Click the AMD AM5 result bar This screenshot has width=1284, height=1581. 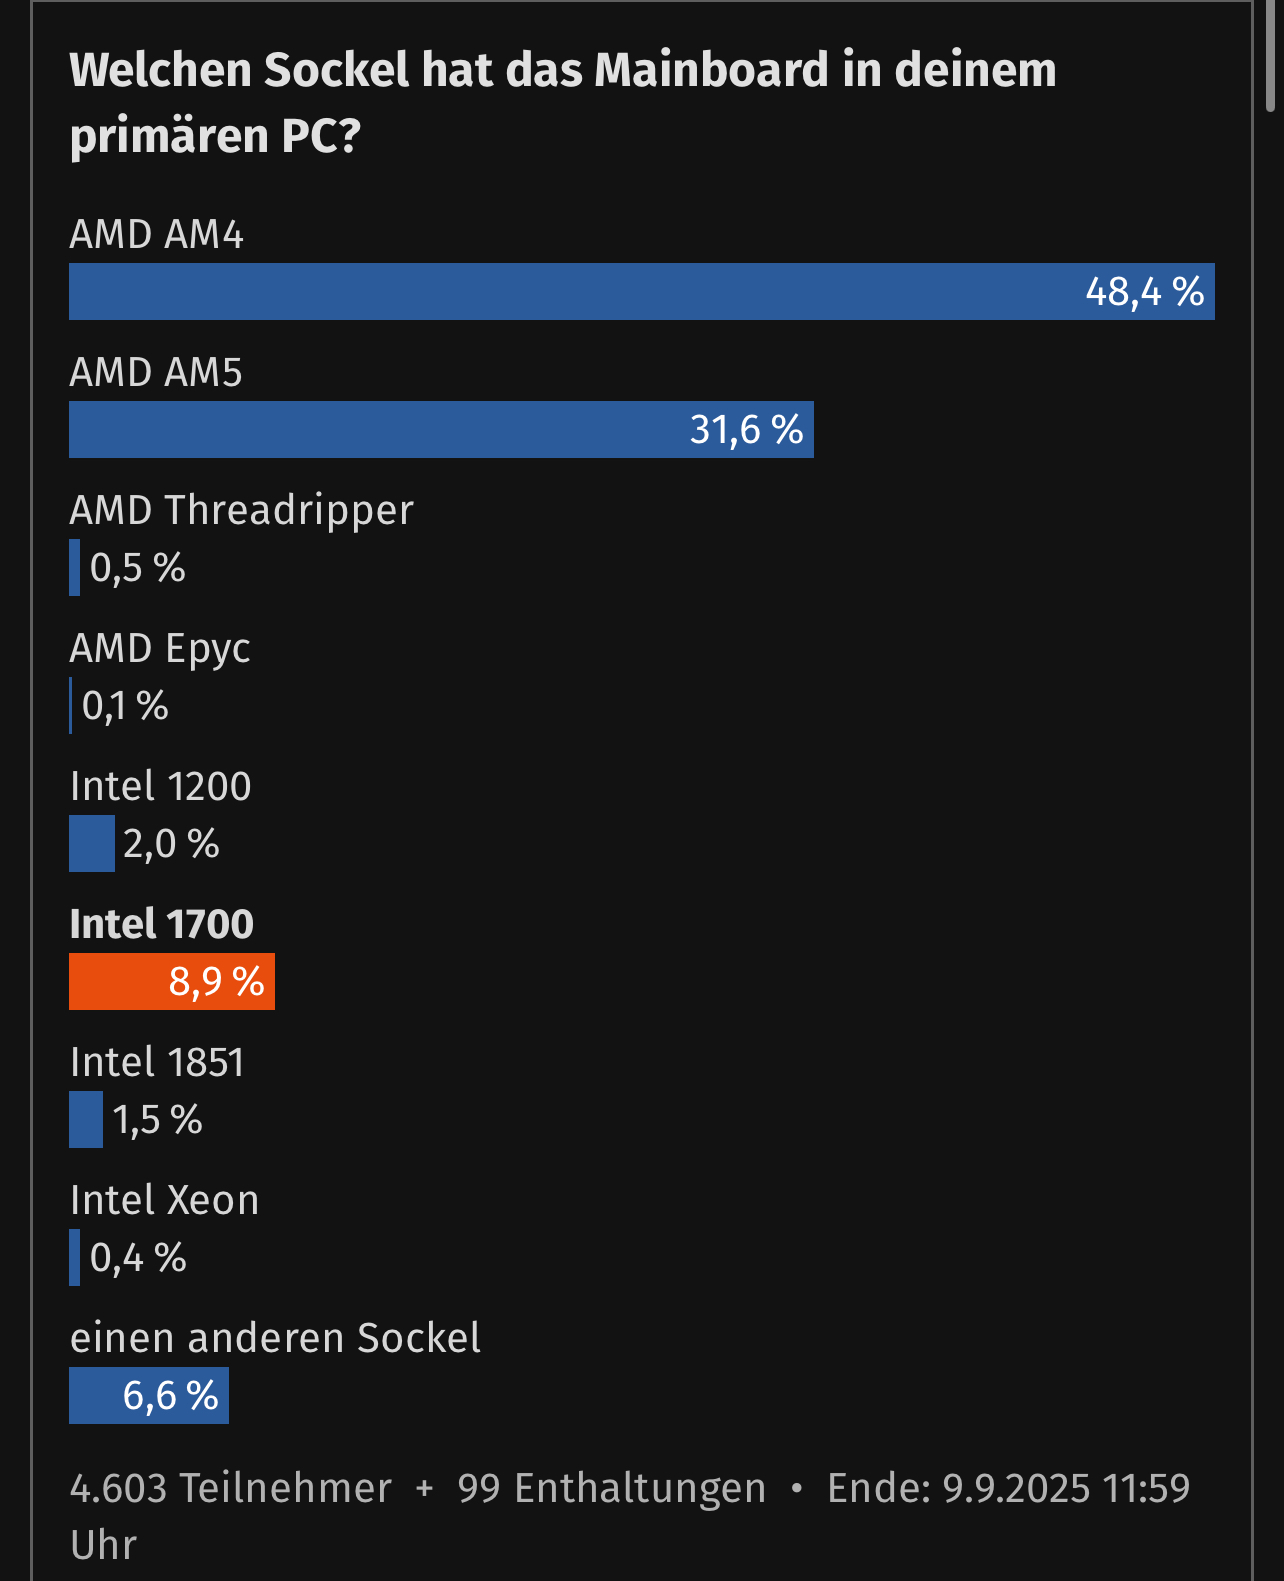click(x=441, y=430)
